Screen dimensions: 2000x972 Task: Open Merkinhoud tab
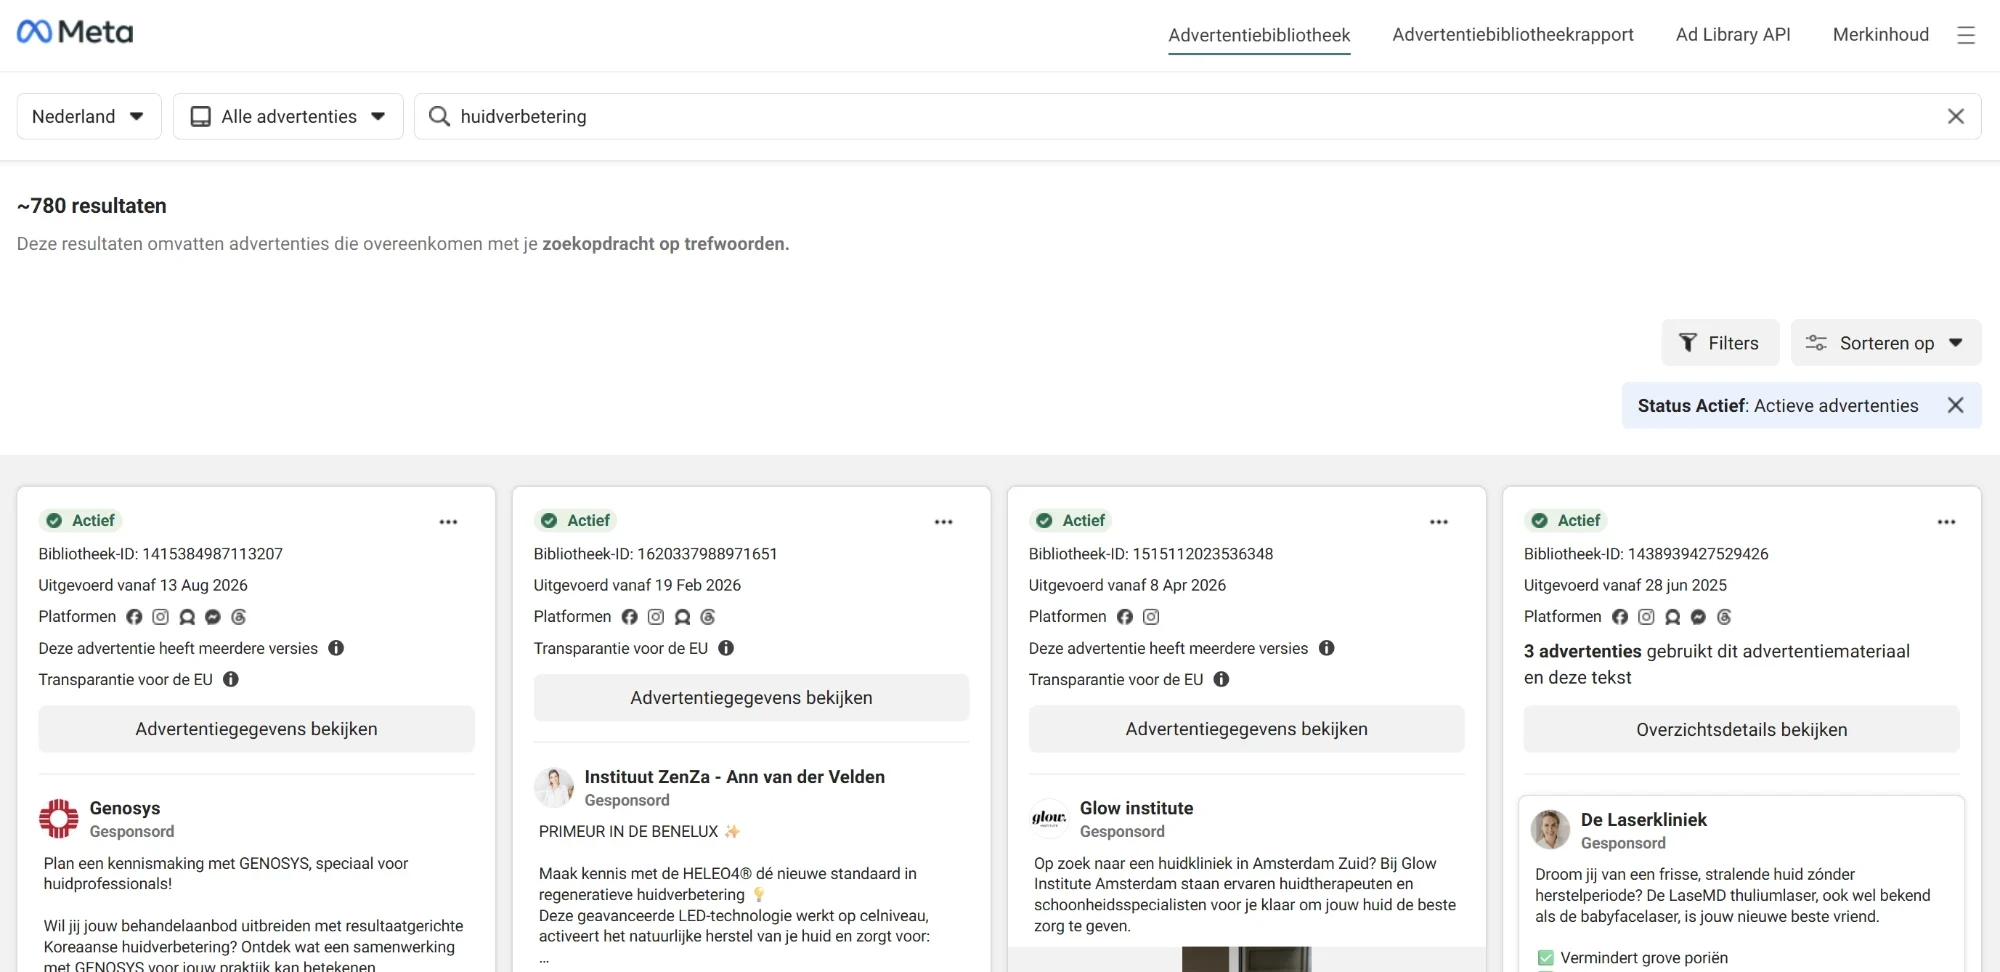coord(1881,35)
